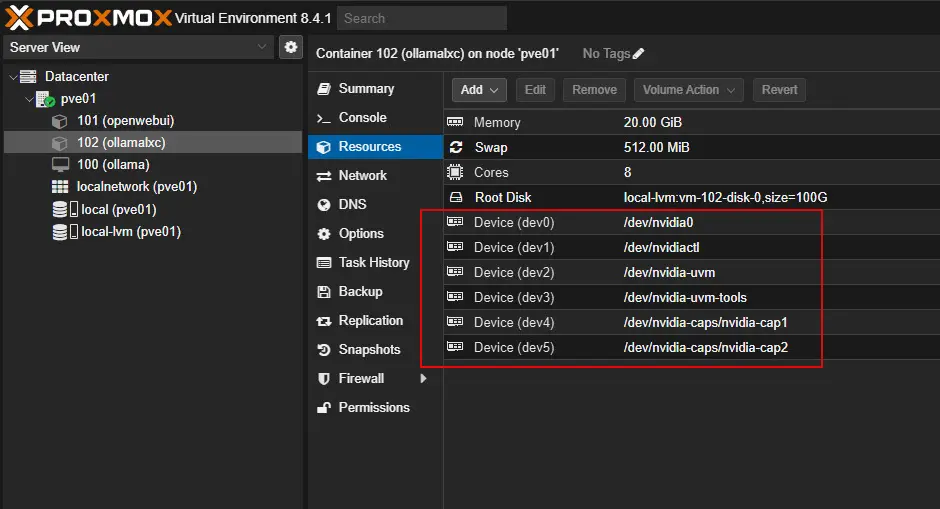
Task: Collapse the Datacenter tree node
Action: point(12,77)
